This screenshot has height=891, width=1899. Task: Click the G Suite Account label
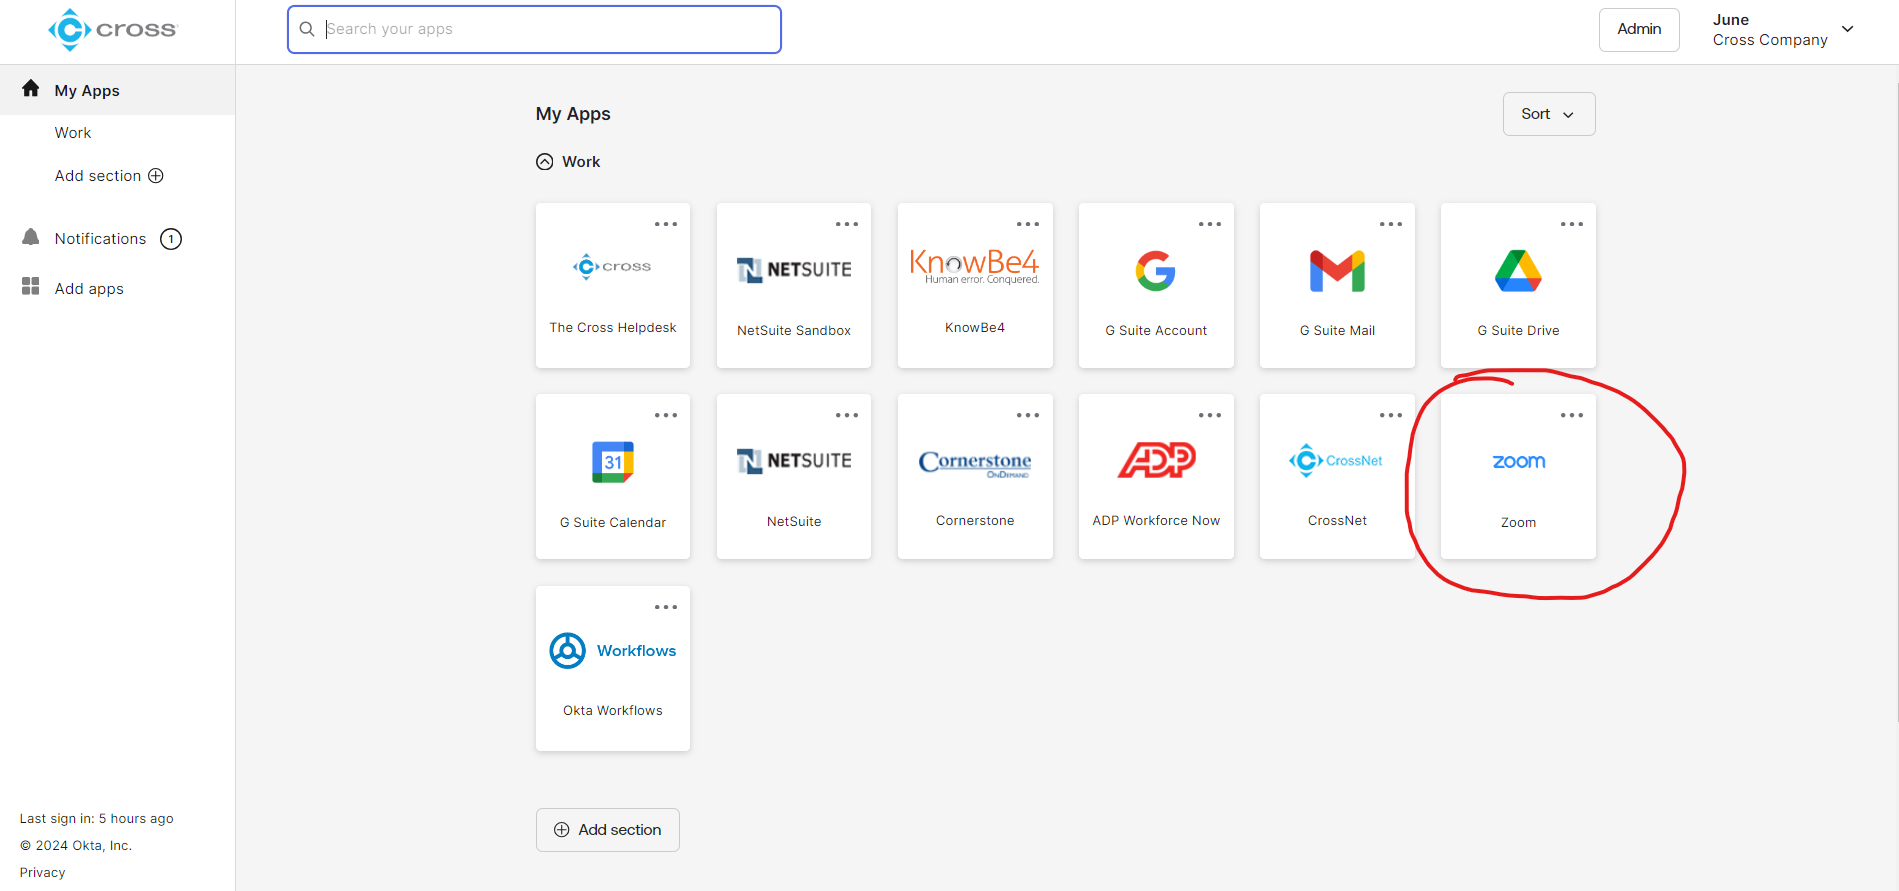pos(1156,330)
